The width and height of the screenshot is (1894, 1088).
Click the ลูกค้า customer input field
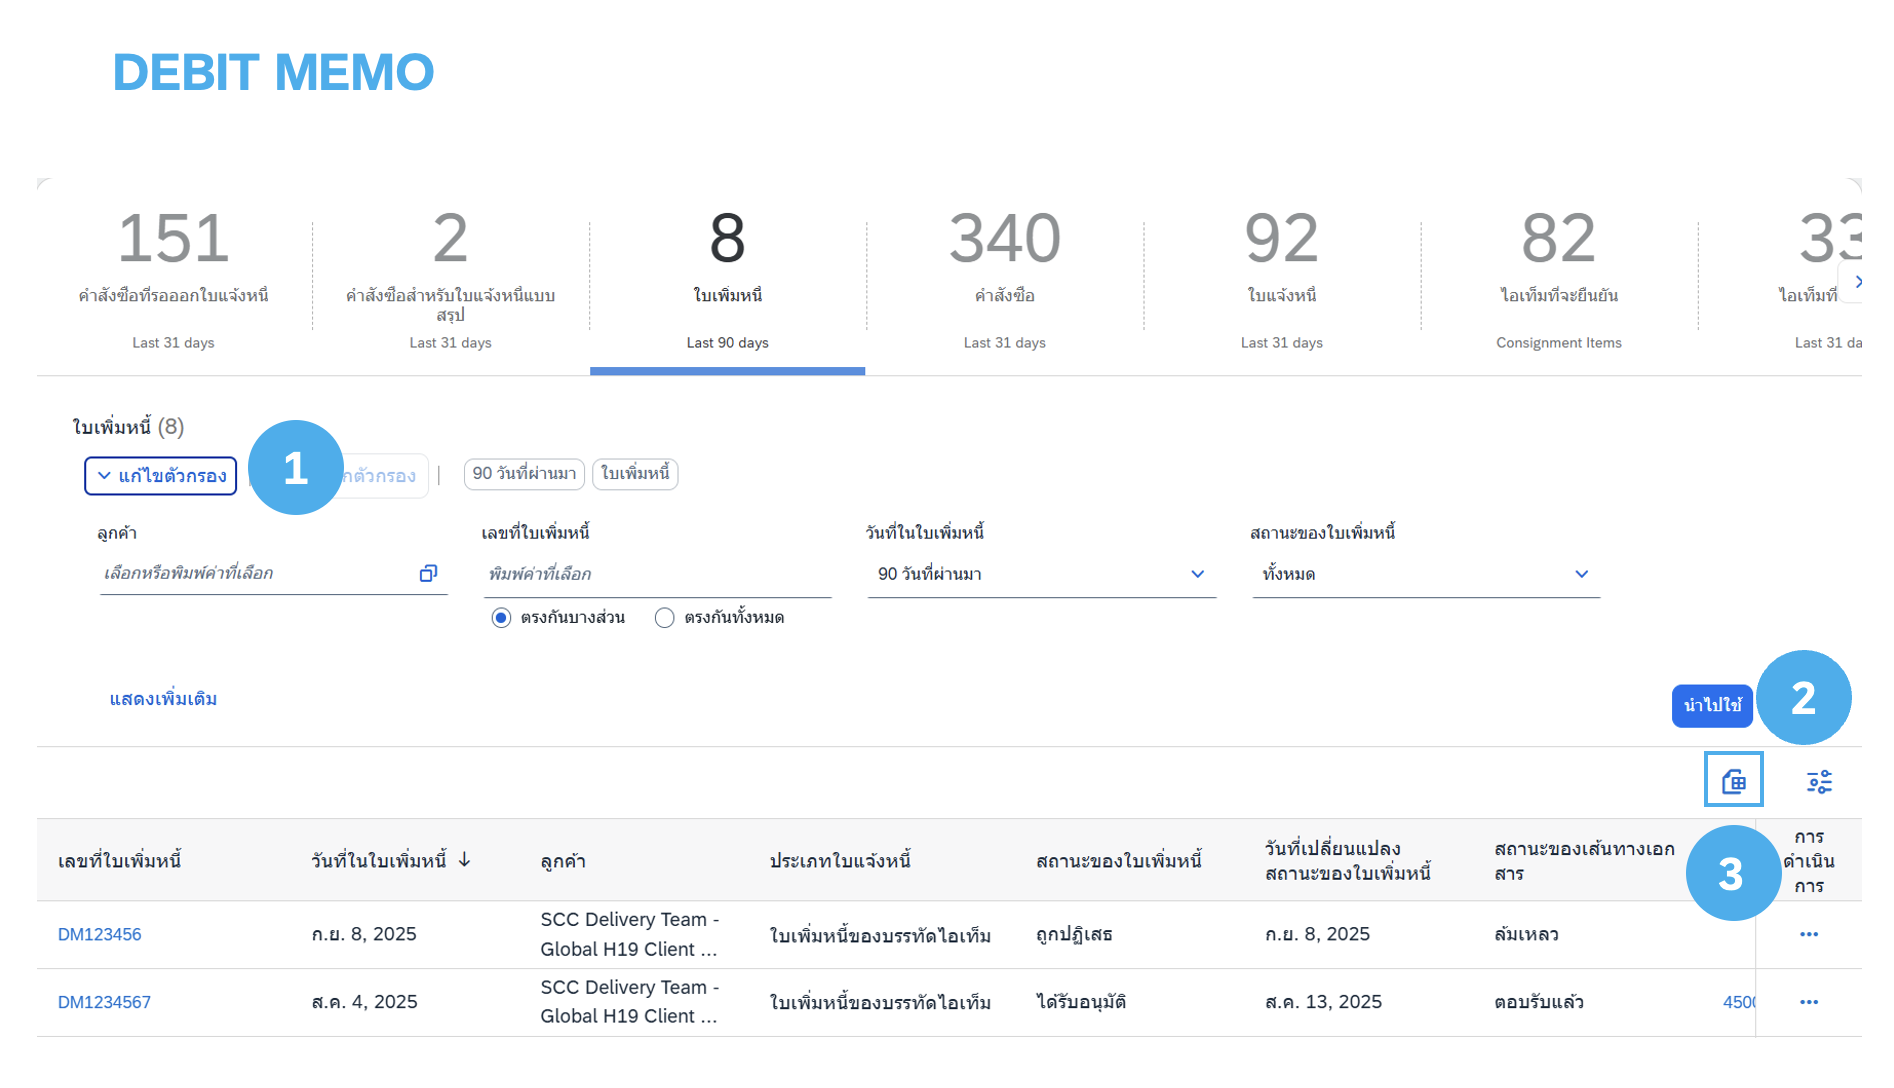(x=255, y=573)
